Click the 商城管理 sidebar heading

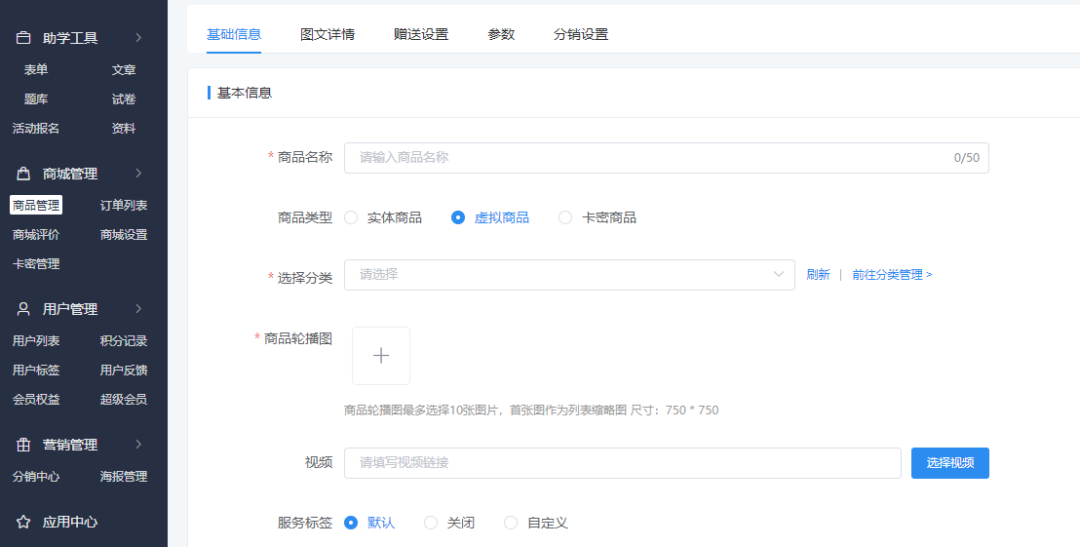pos(70,174)
